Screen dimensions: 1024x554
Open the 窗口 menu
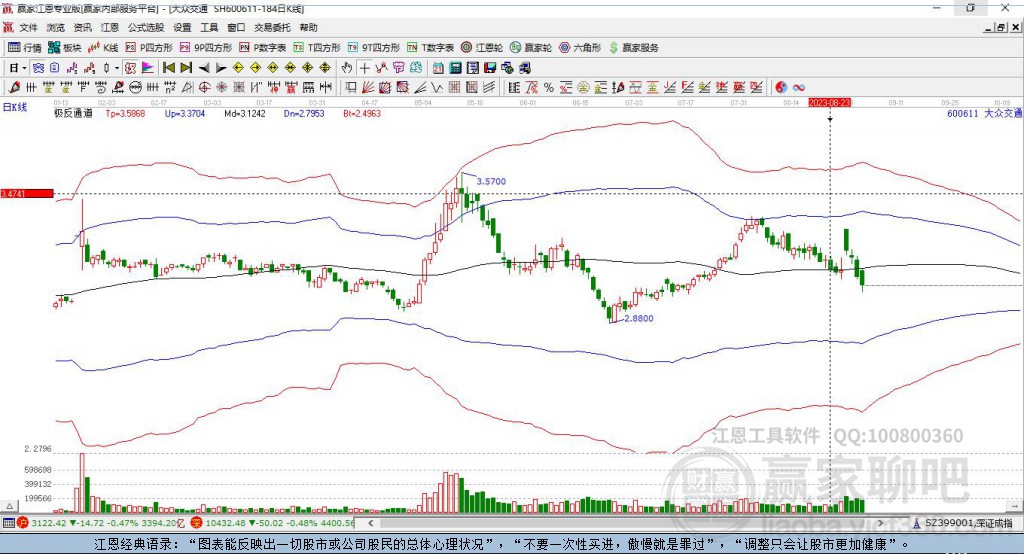[236, 27]
